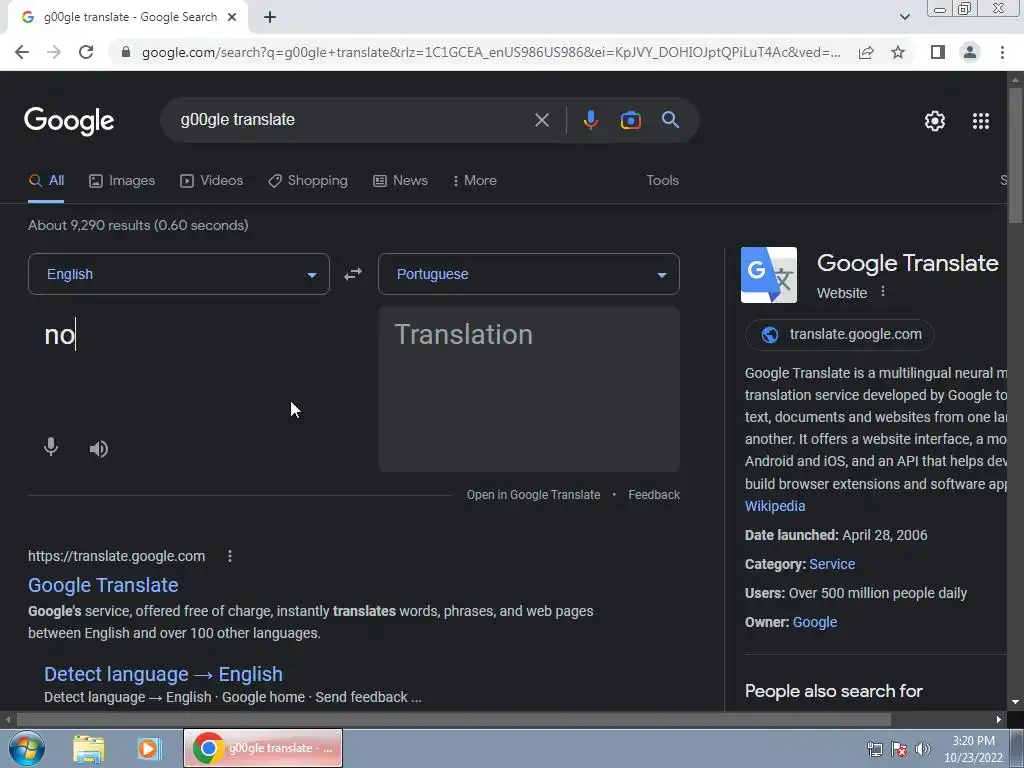Screen dimensions: 1024x768
Task: Translate by voice with microphone
Action: [51, 448]
